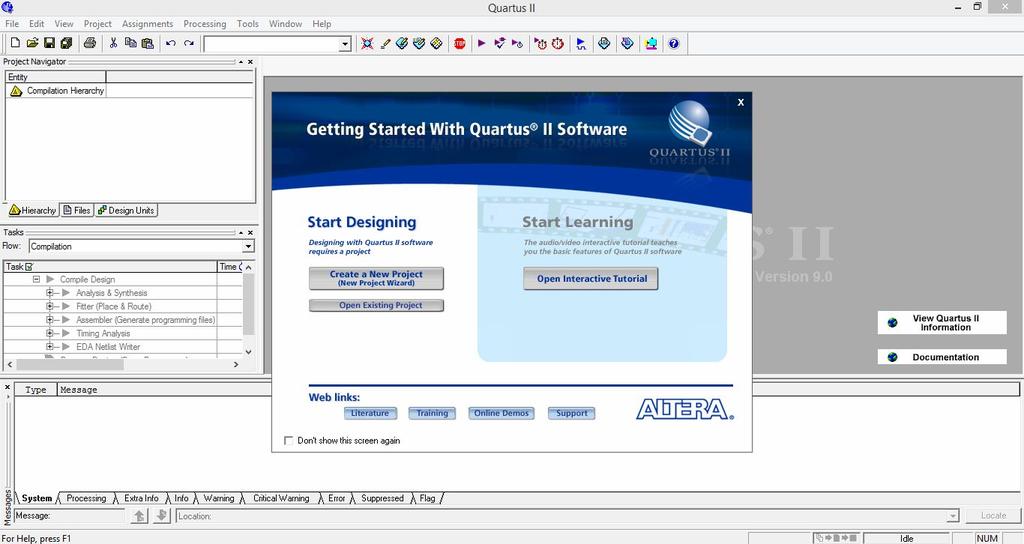Expand the Fitter (Place & Route) node
1024x544 pixels.
click(x=50, y=306)
